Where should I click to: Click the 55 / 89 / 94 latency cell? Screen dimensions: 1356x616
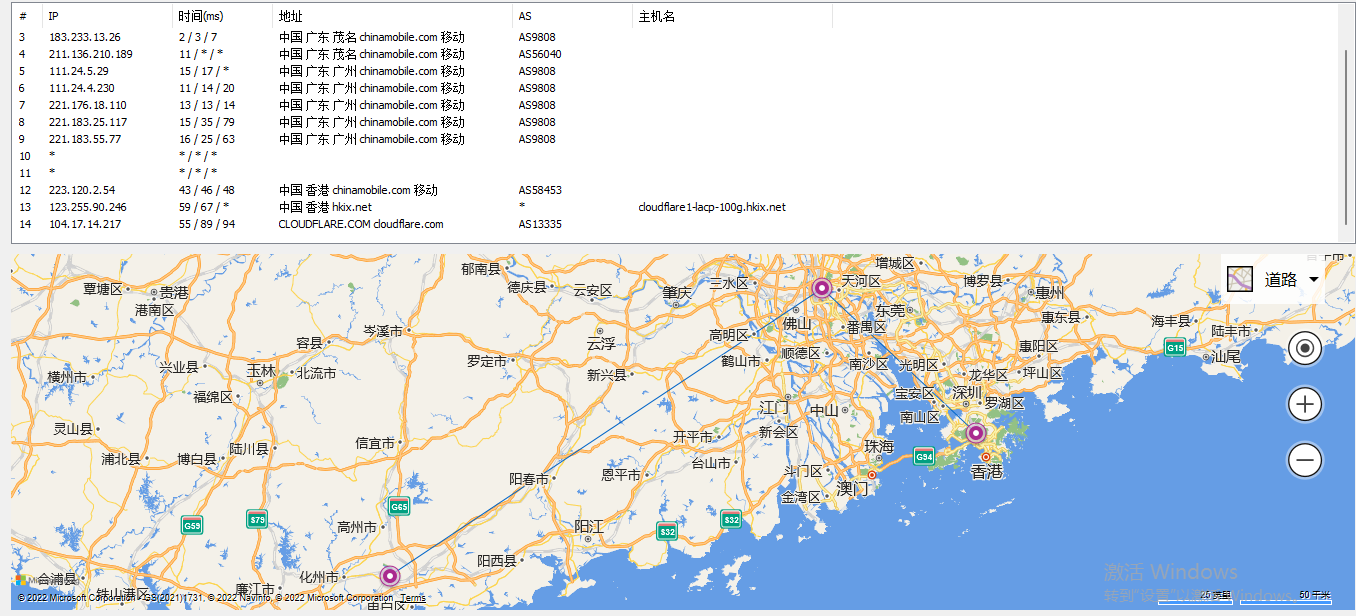[207, 224]
